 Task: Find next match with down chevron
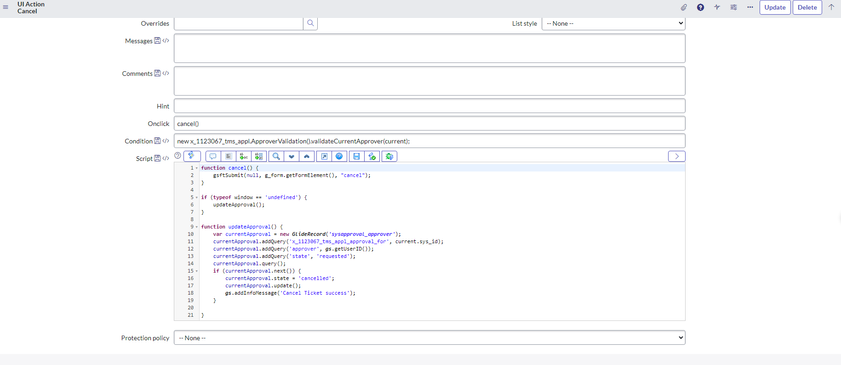[x=292, y=157]
